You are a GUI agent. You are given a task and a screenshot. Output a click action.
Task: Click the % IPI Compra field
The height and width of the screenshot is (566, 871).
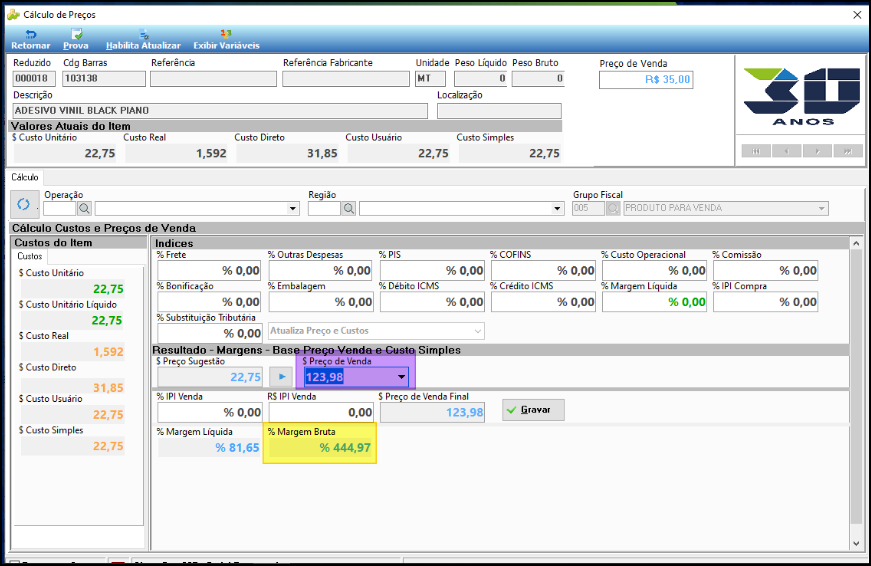coord(765,302)
